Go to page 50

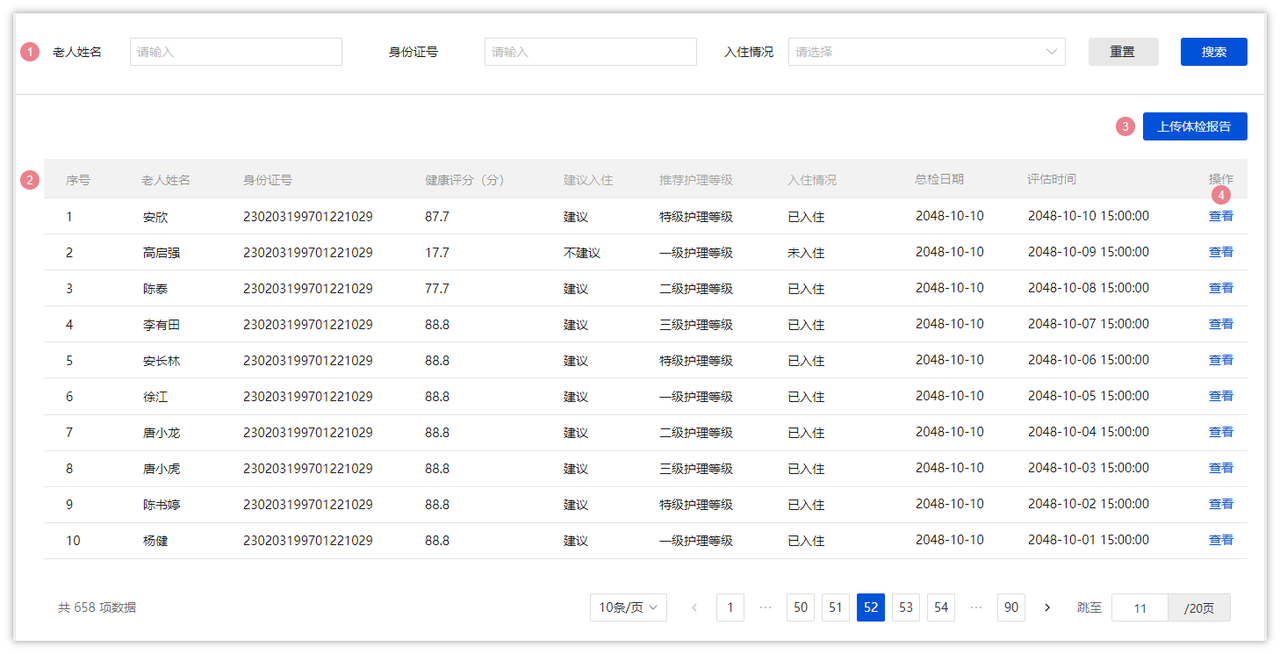(x=800, y=607)
